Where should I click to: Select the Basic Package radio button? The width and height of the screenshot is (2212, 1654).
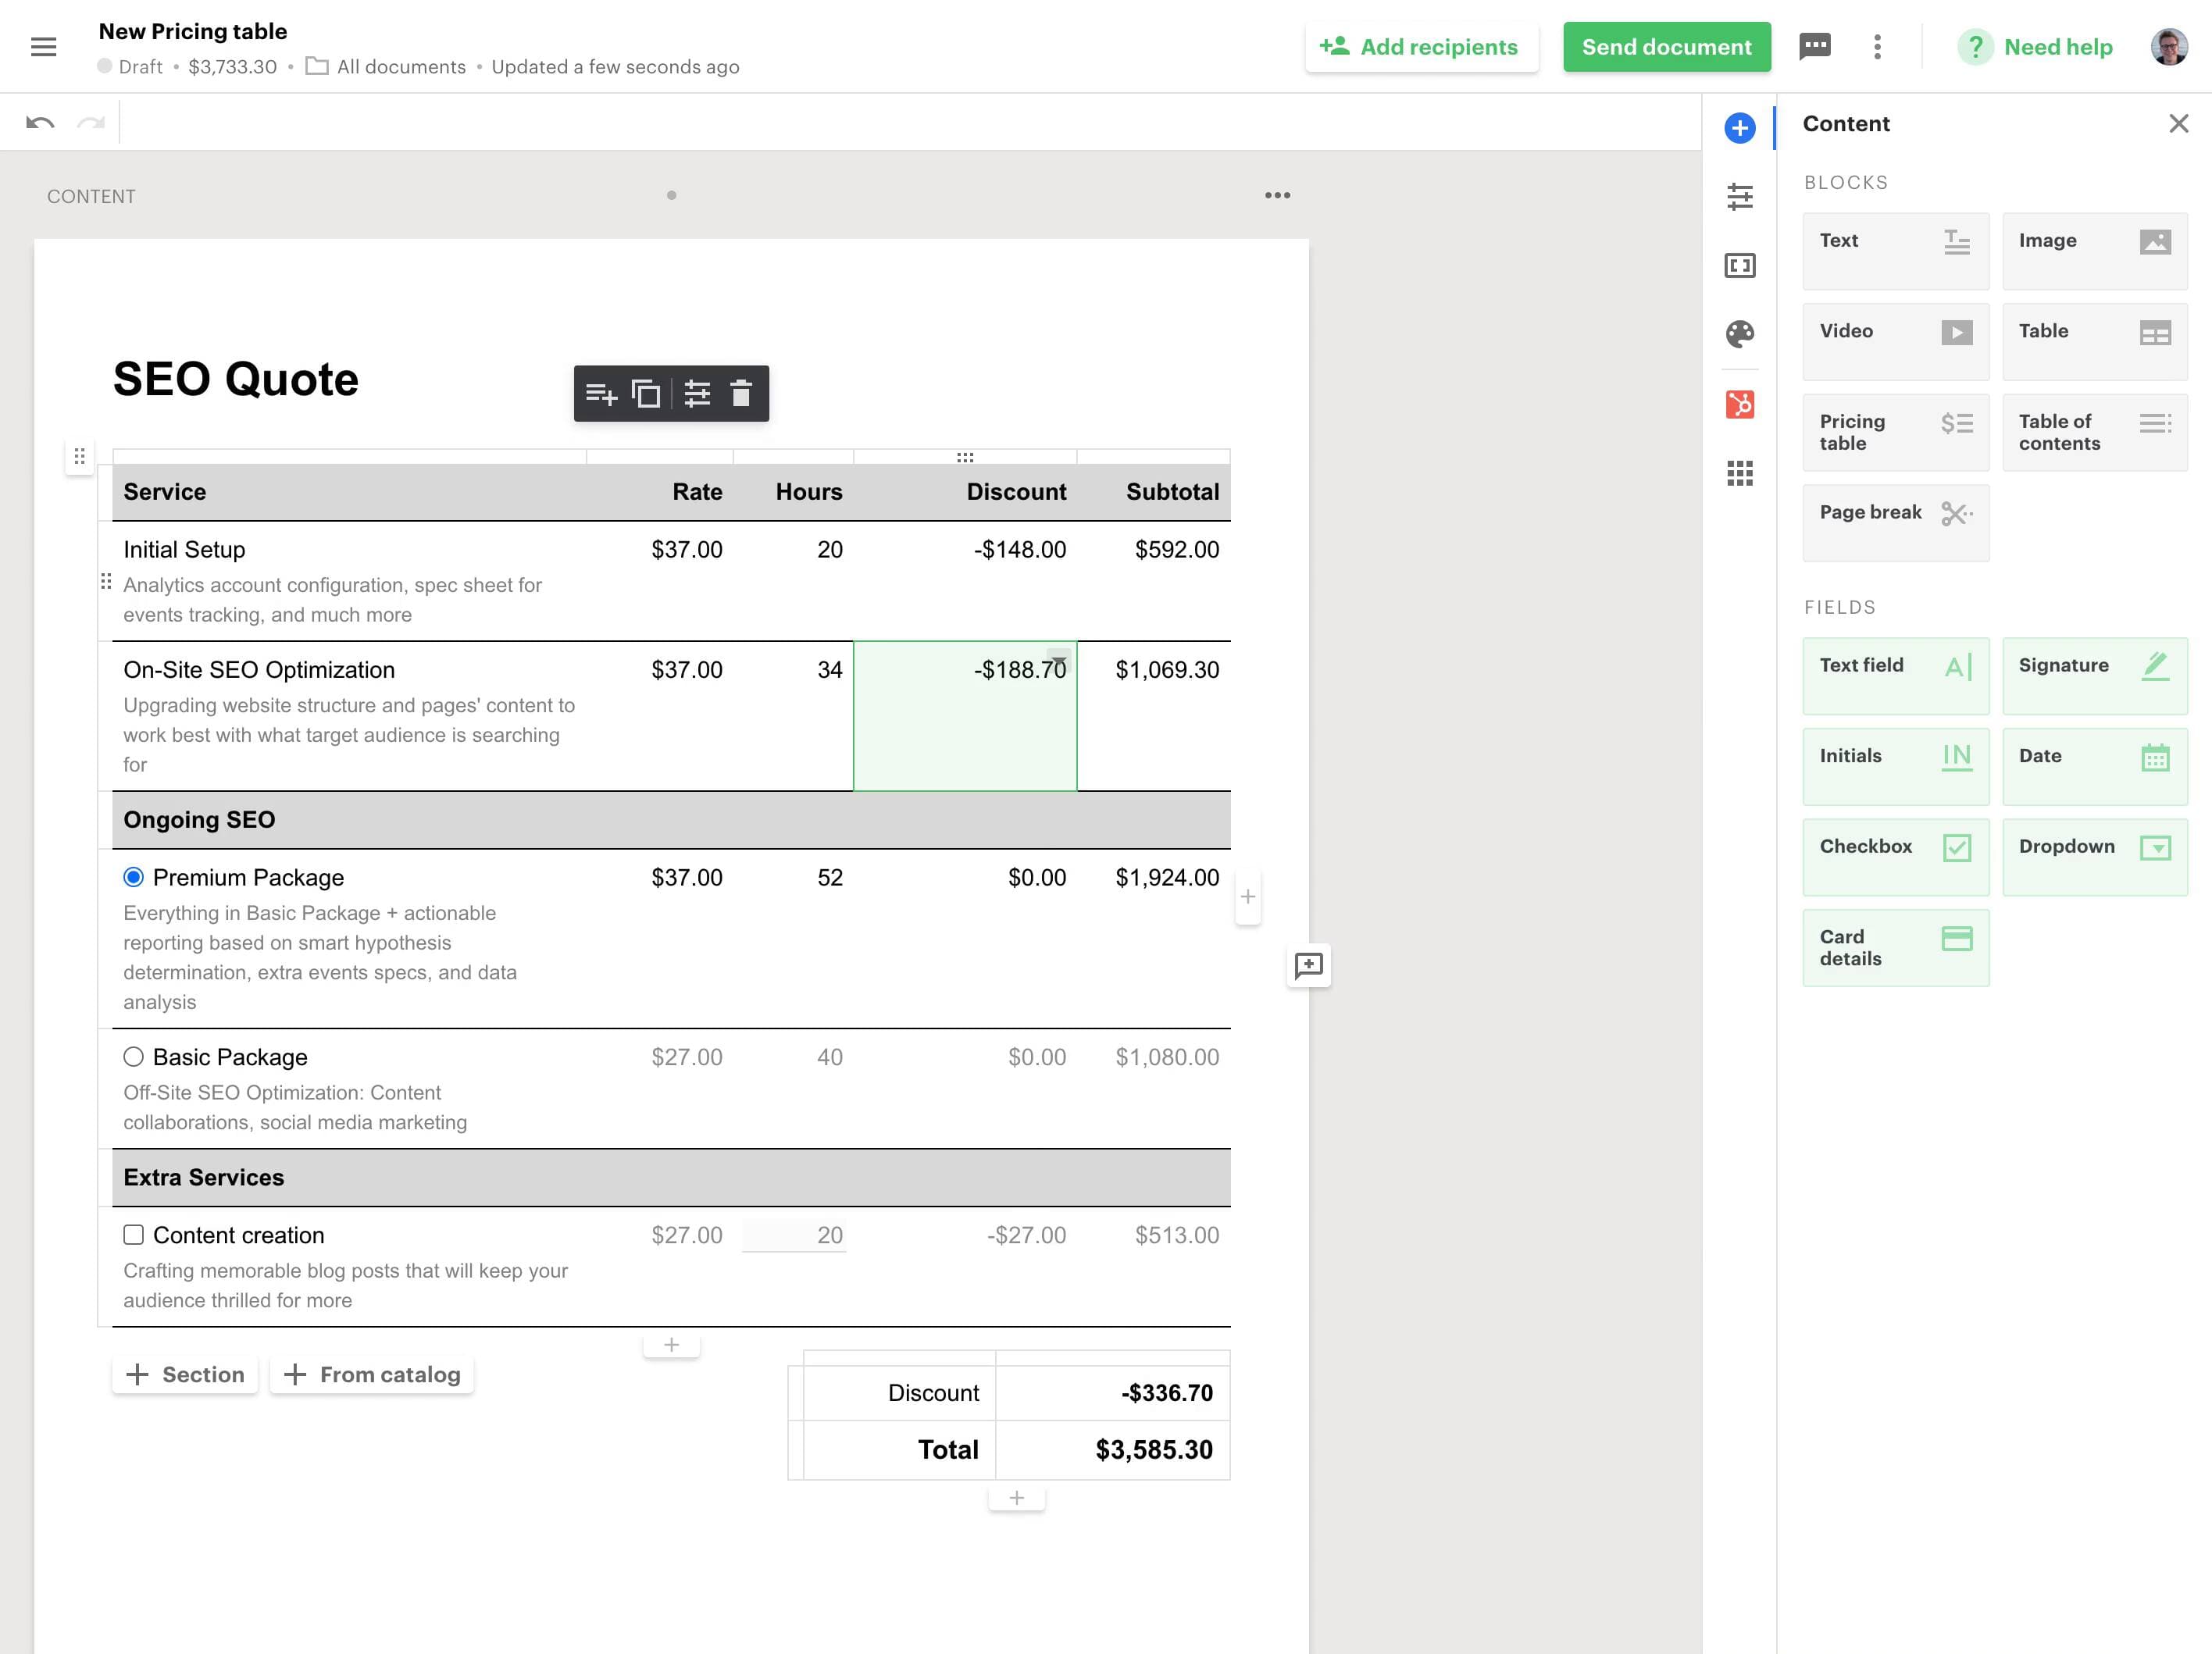point(133,1057)
